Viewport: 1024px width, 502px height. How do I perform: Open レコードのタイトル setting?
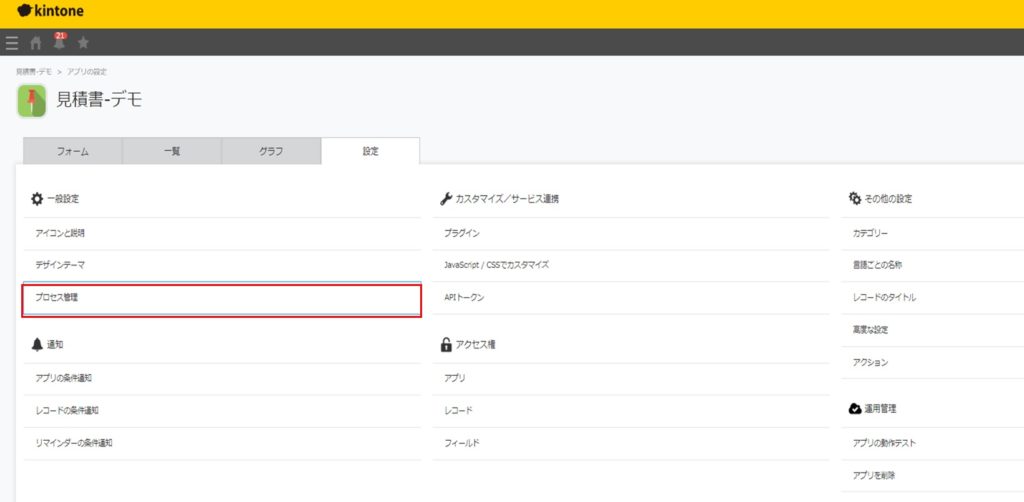click(x=933, y=298)
